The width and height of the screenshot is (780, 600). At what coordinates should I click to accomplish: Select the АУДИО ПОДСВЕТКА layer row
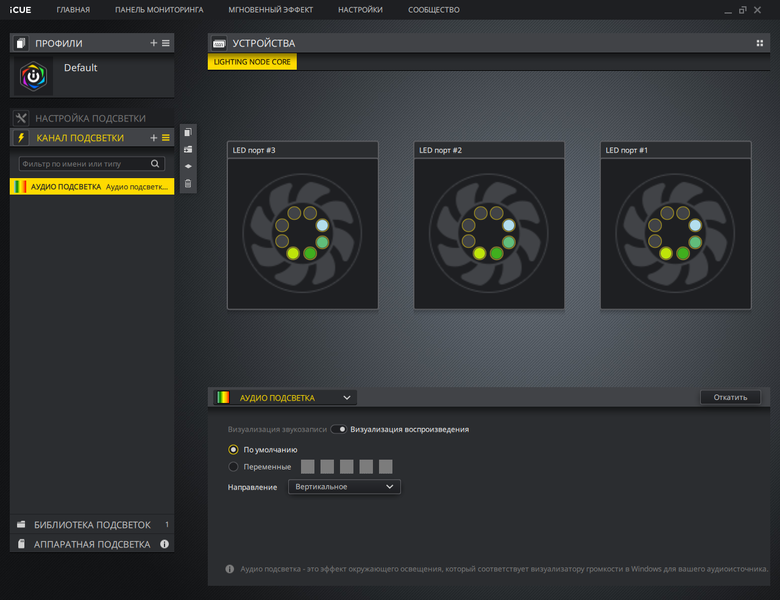click(x=92, y=187)
